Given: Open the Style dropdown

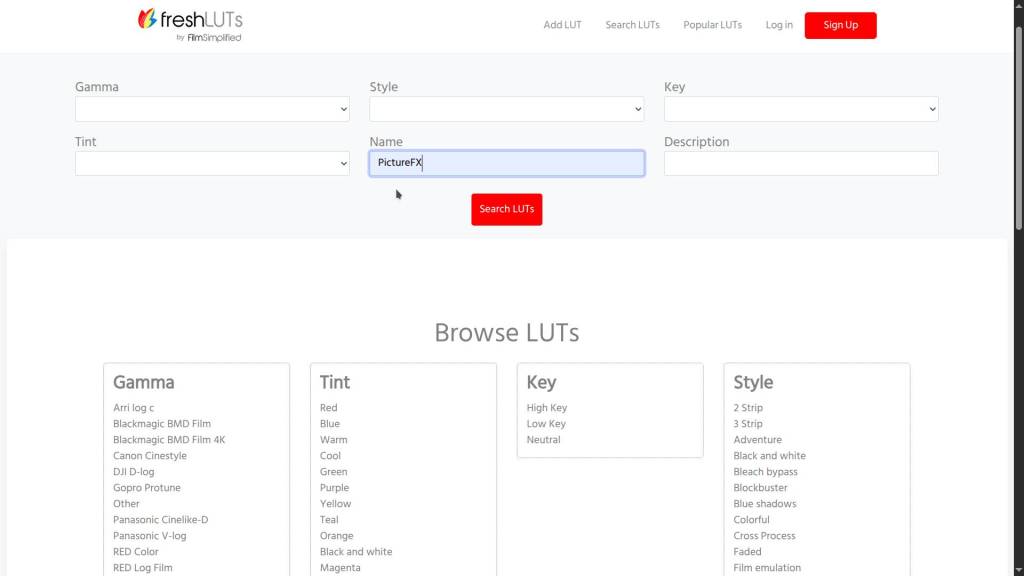Looking at the screenshot, I should (x=507, y=109).
